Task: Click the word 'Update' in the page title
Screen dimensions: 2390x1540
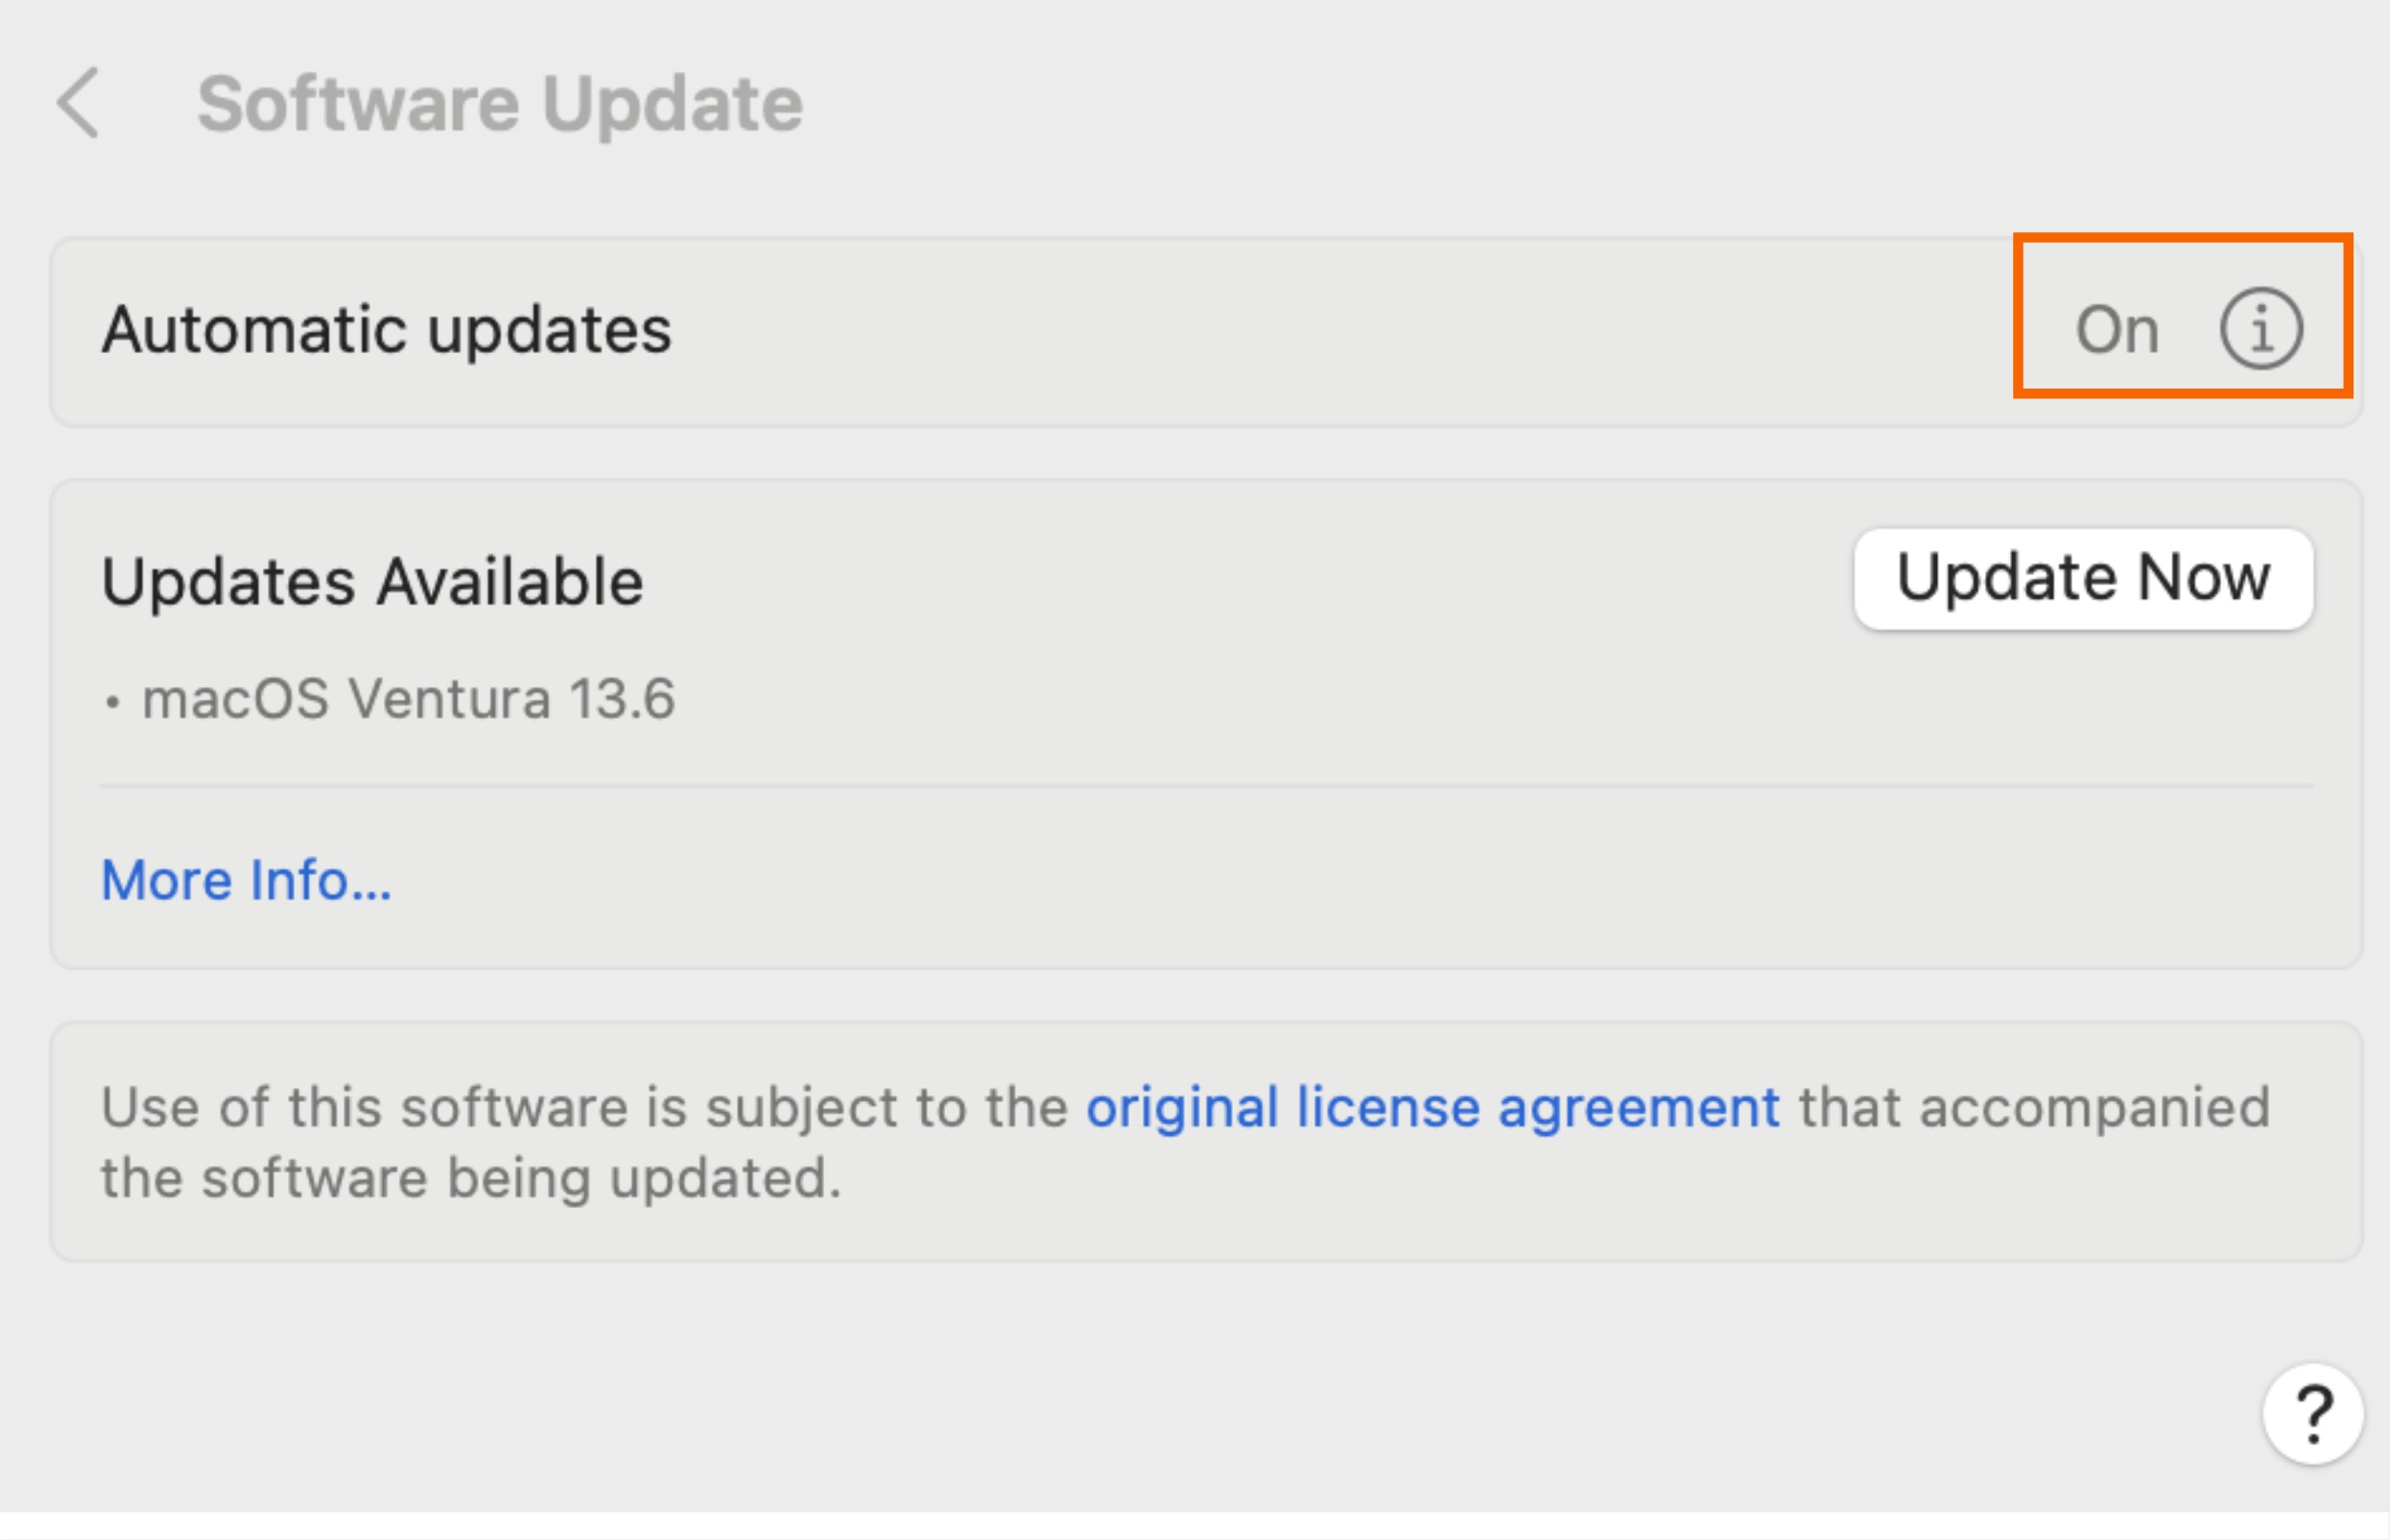Action: 672,103
